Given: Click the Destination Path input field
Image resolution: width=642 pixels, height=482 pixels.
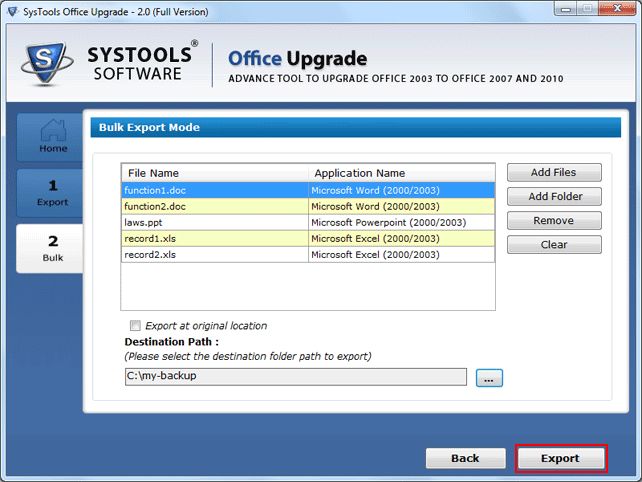Looking at the screenshot, I should 296,376.
